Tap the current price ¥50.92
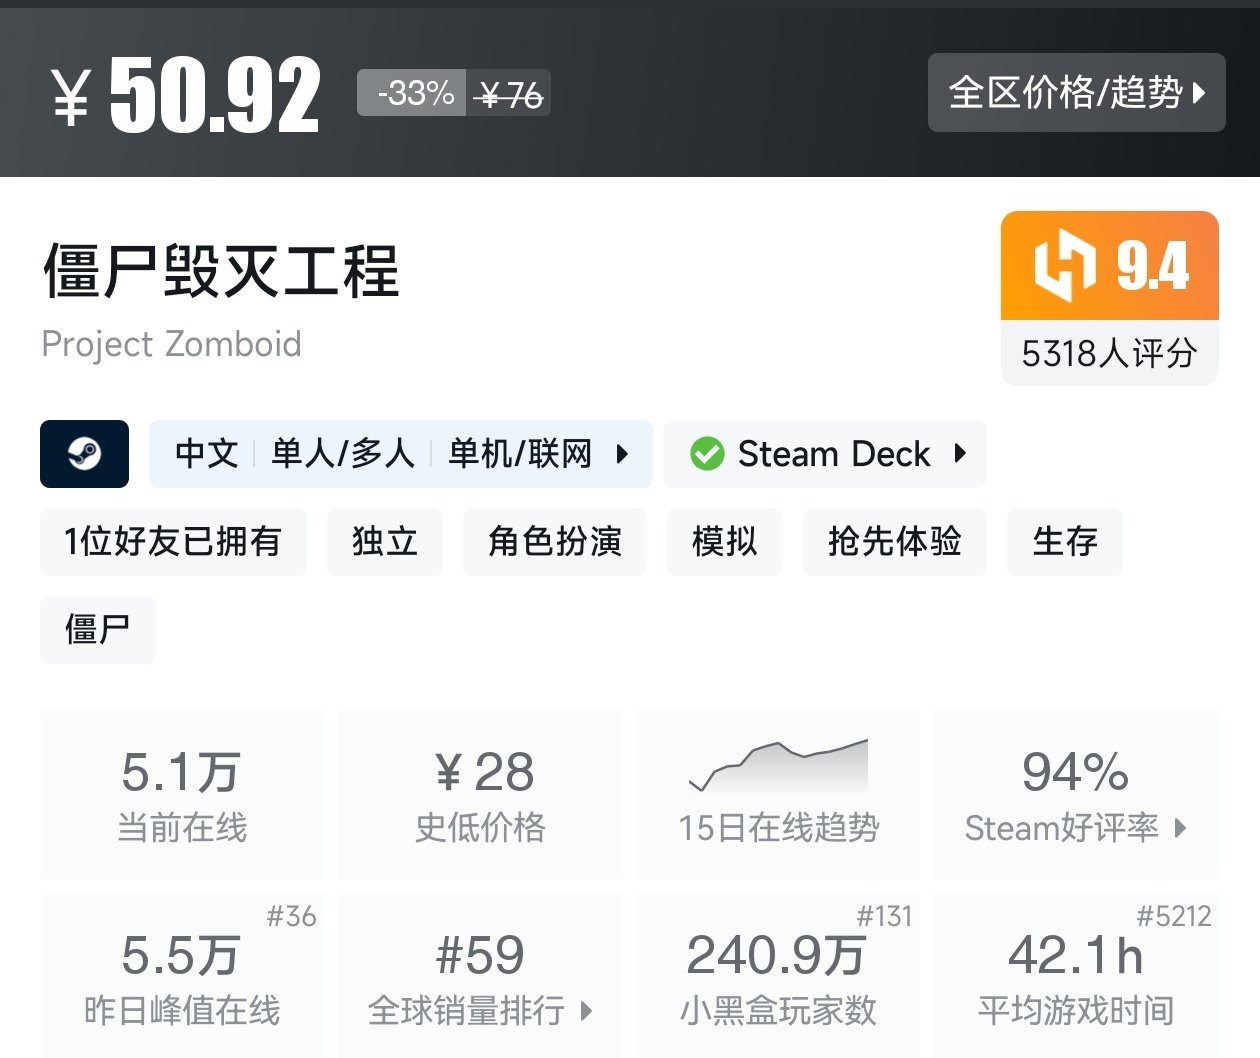The image size is (1260, 1058). tap(186, 96)
